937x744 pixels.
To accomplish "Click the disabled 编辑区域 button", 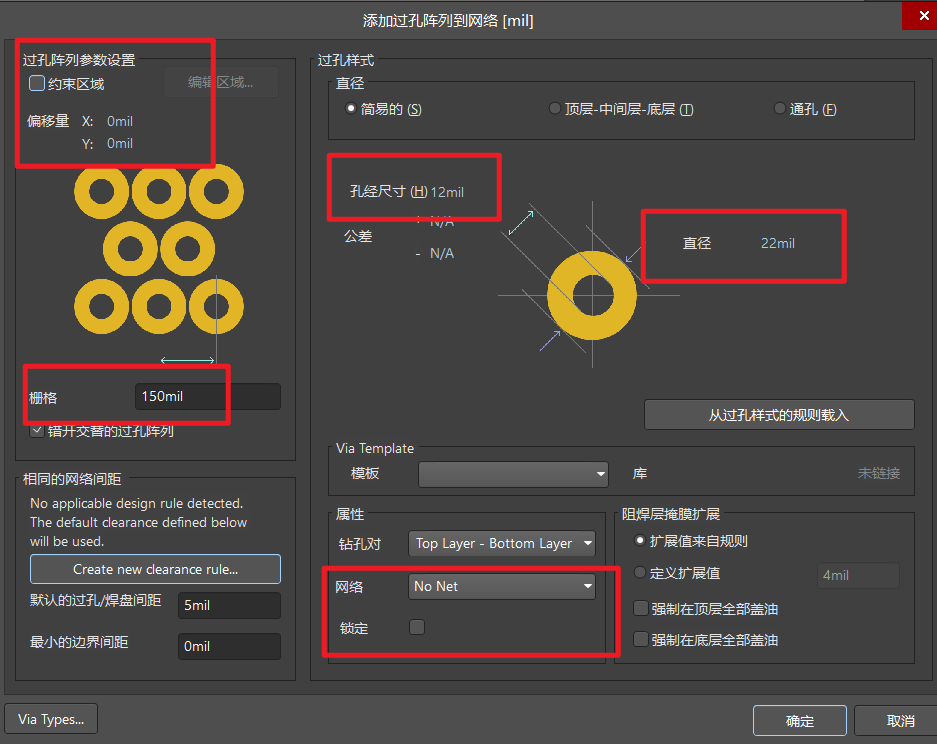I will 221,82.
